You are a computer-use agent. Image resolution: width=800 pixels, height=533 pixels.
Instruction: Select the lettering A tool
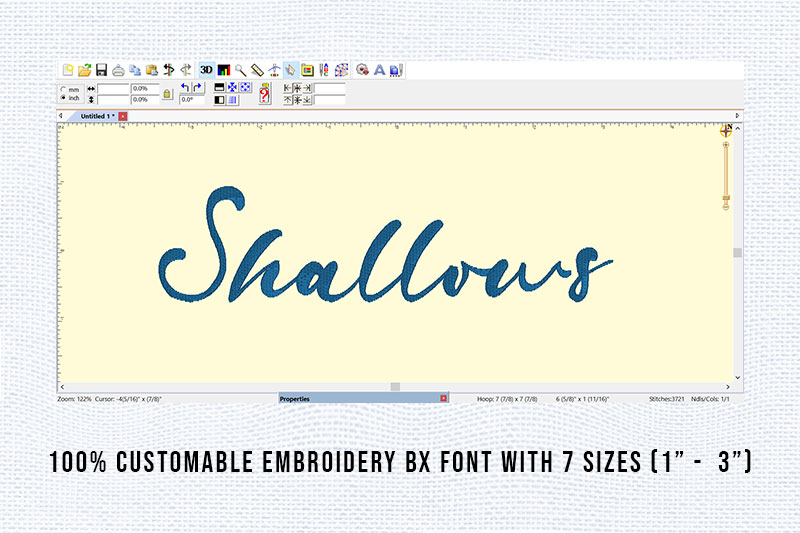(x=379, y=70)
